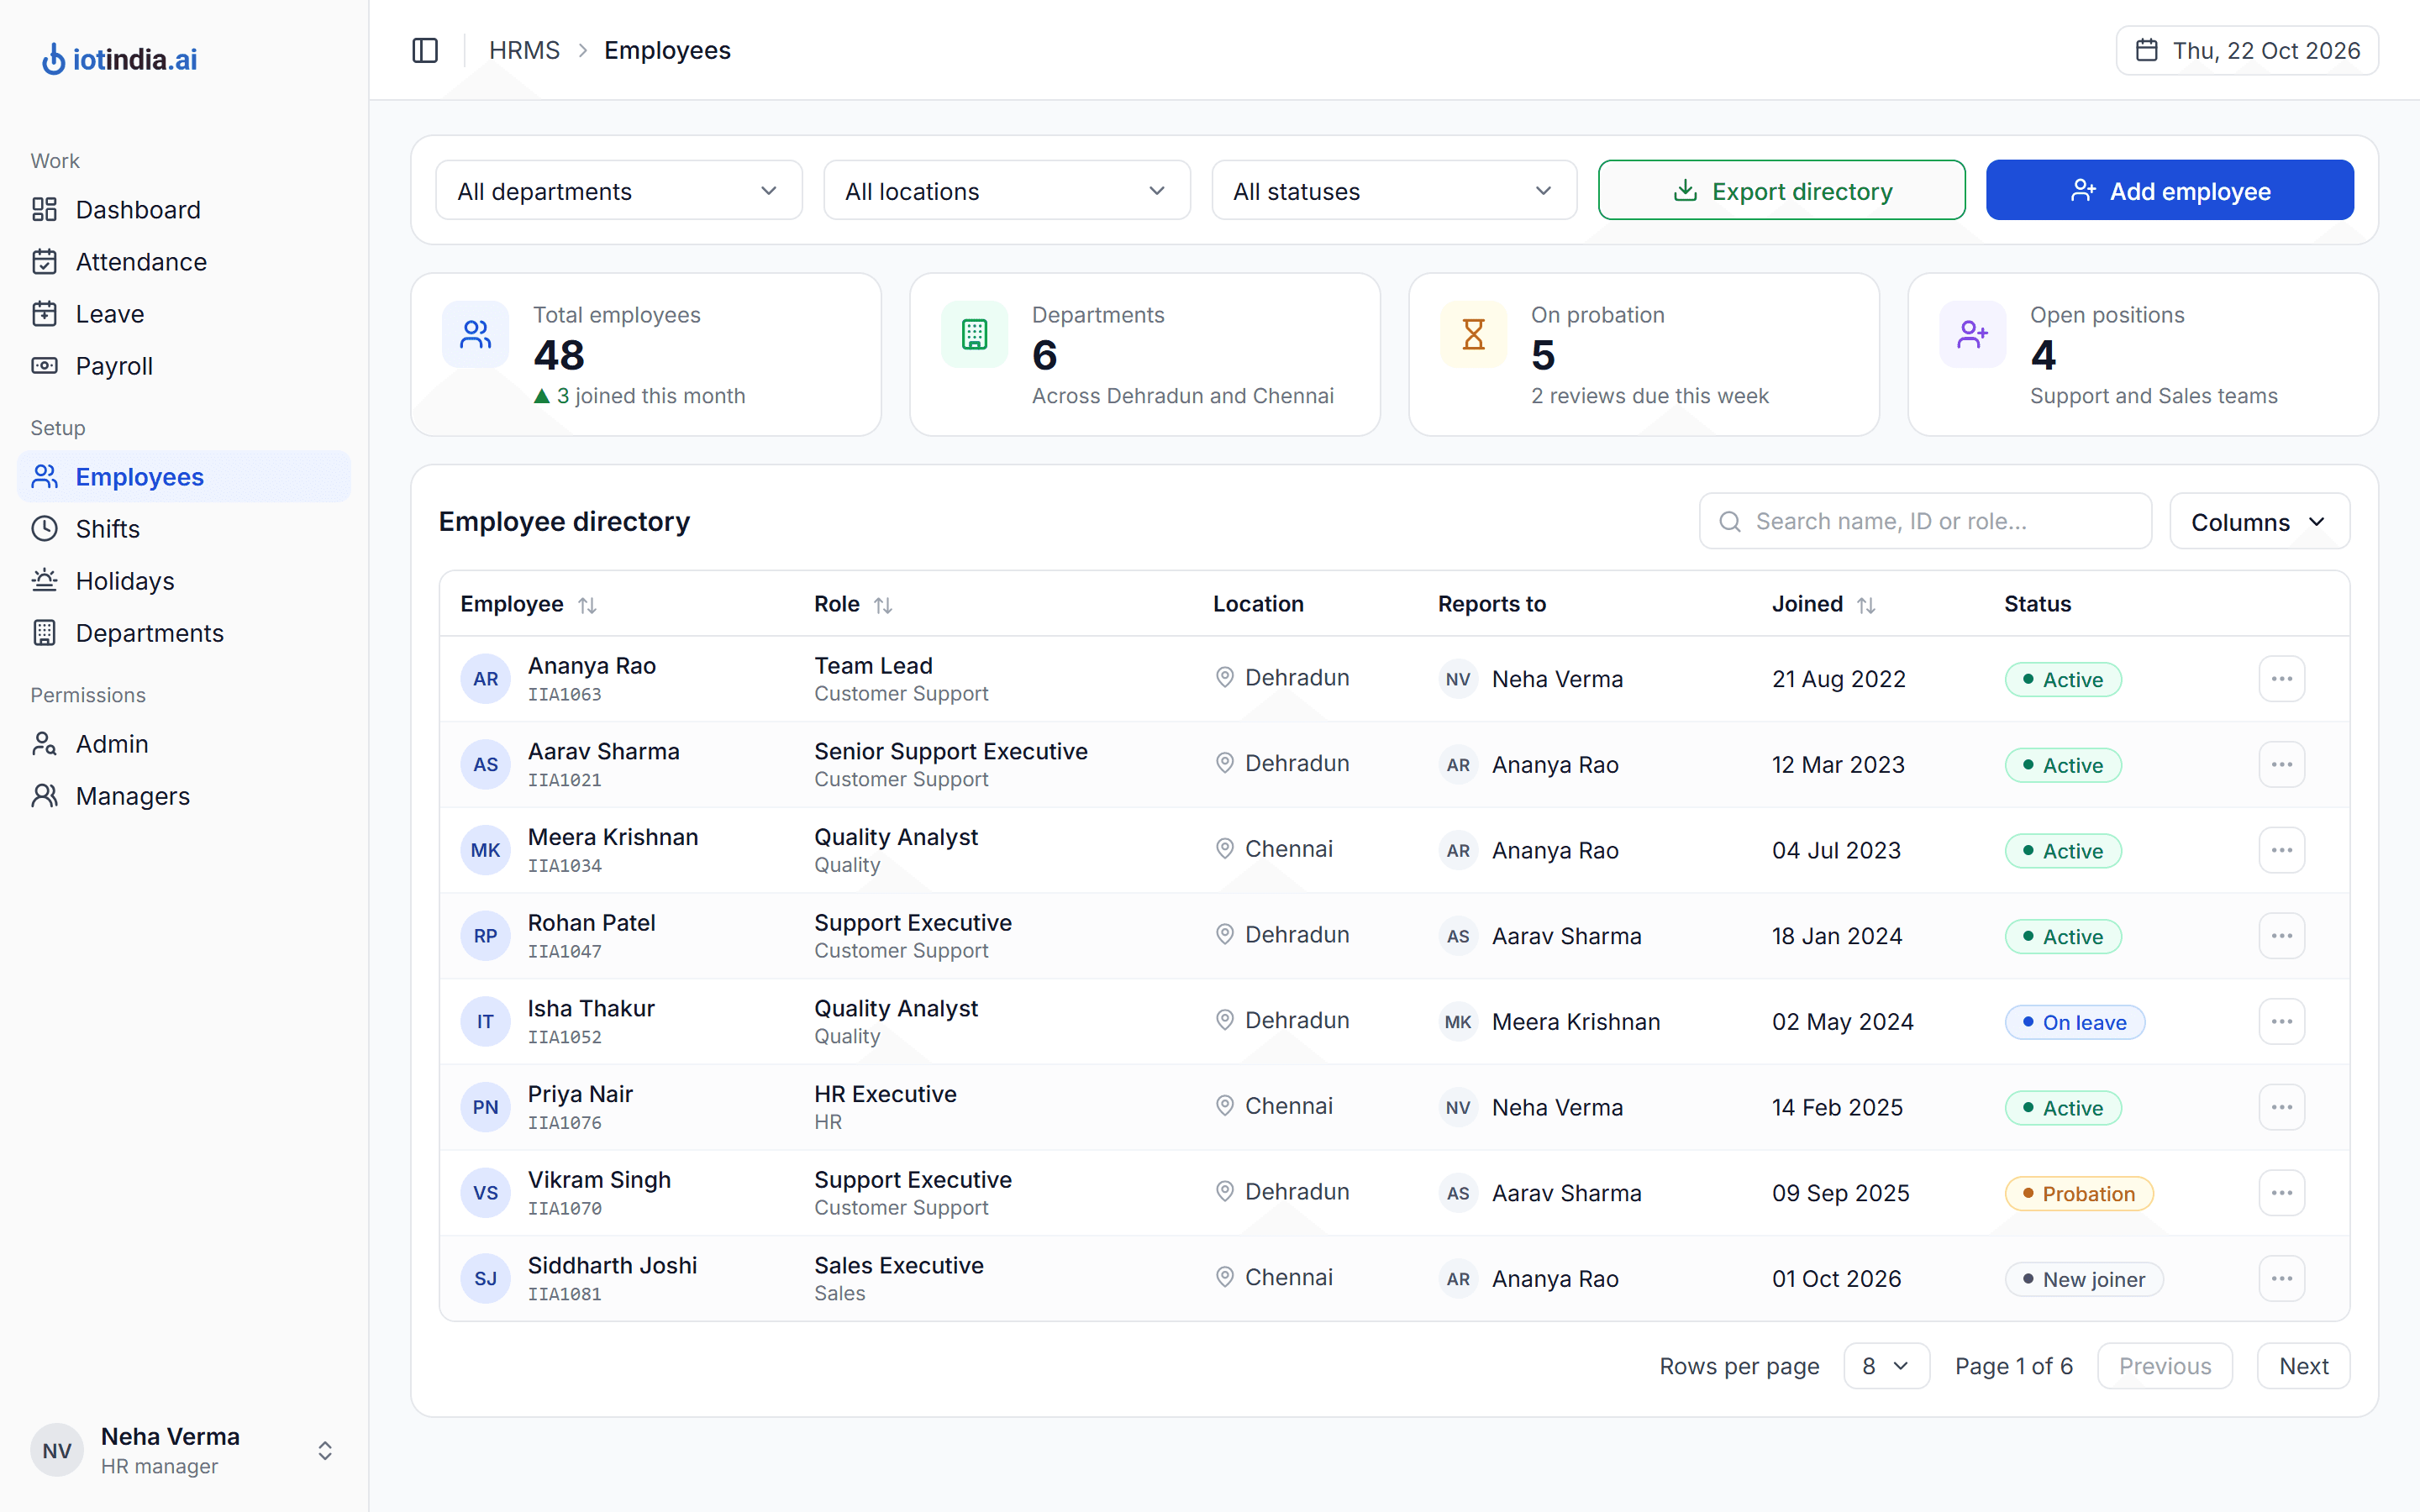Click the Open positions user-plus icon
Viewport: 2420px width, 1512px height.
point(1972,334)
